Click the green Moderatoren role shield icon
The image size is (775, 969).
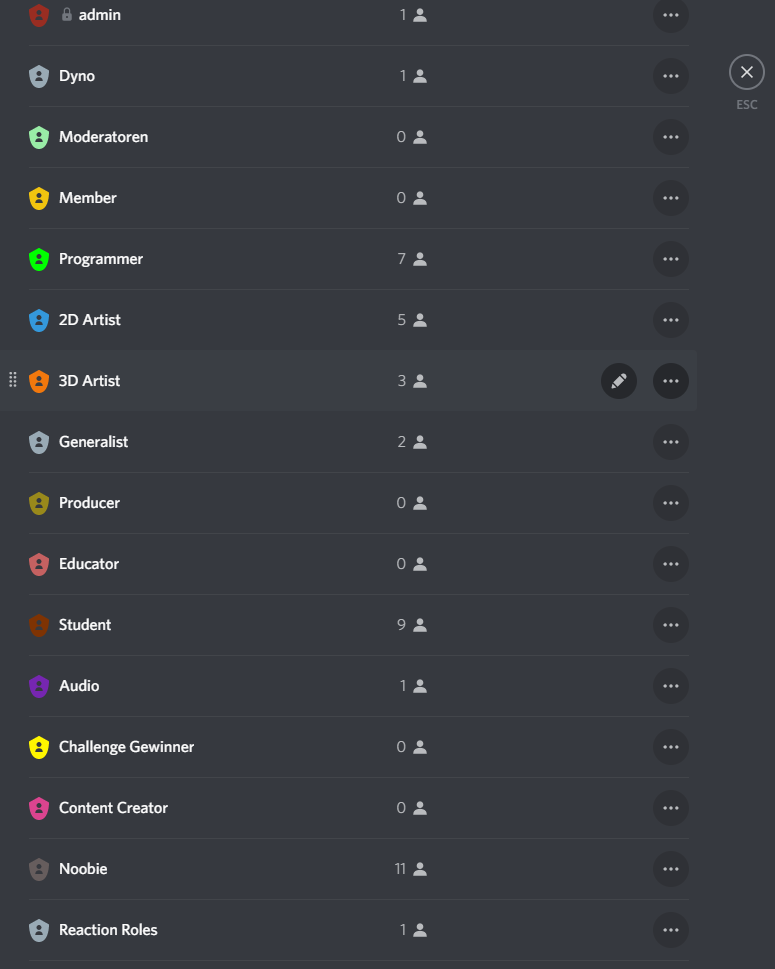pos(38,137)
